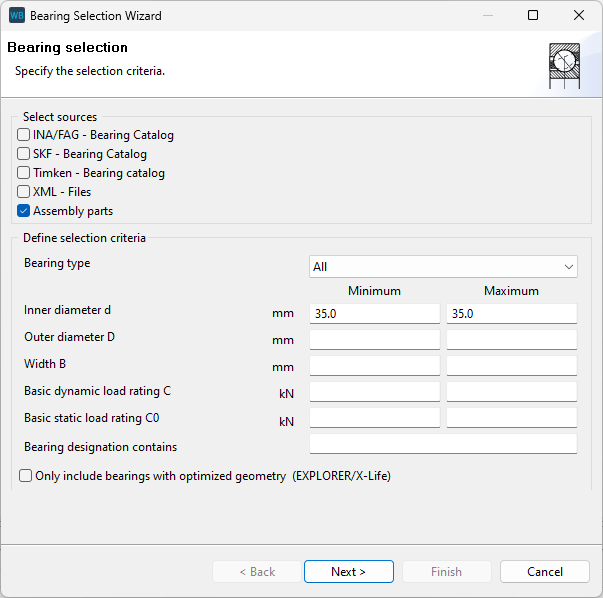The height and width of the screenshot is (598, 603).
Task: Open the Bearing type dropdown
Action: click(443, 267)
